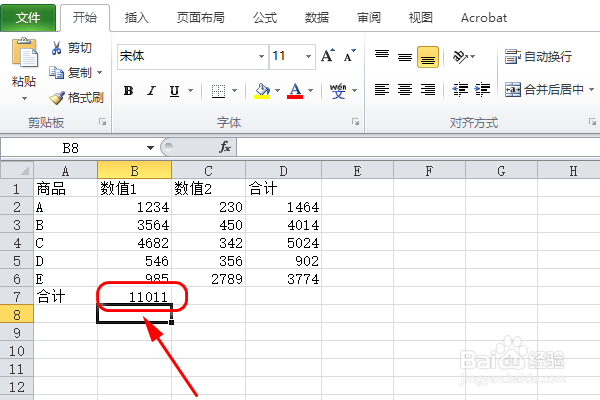Click the fx insert function icon
The image size is (600, 400).
coord(225,147)
